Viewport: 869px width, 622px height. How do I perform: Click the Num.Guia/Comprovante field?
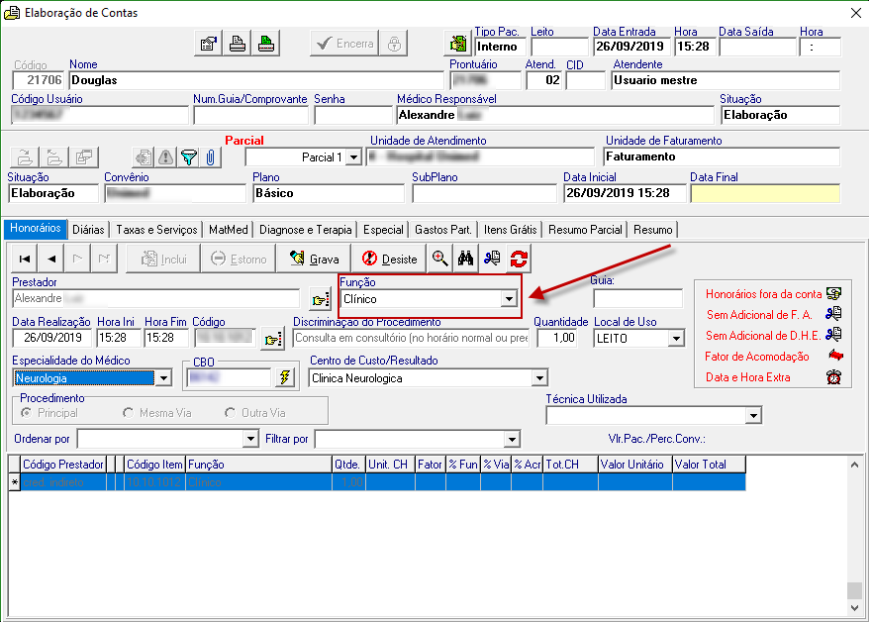251,115
